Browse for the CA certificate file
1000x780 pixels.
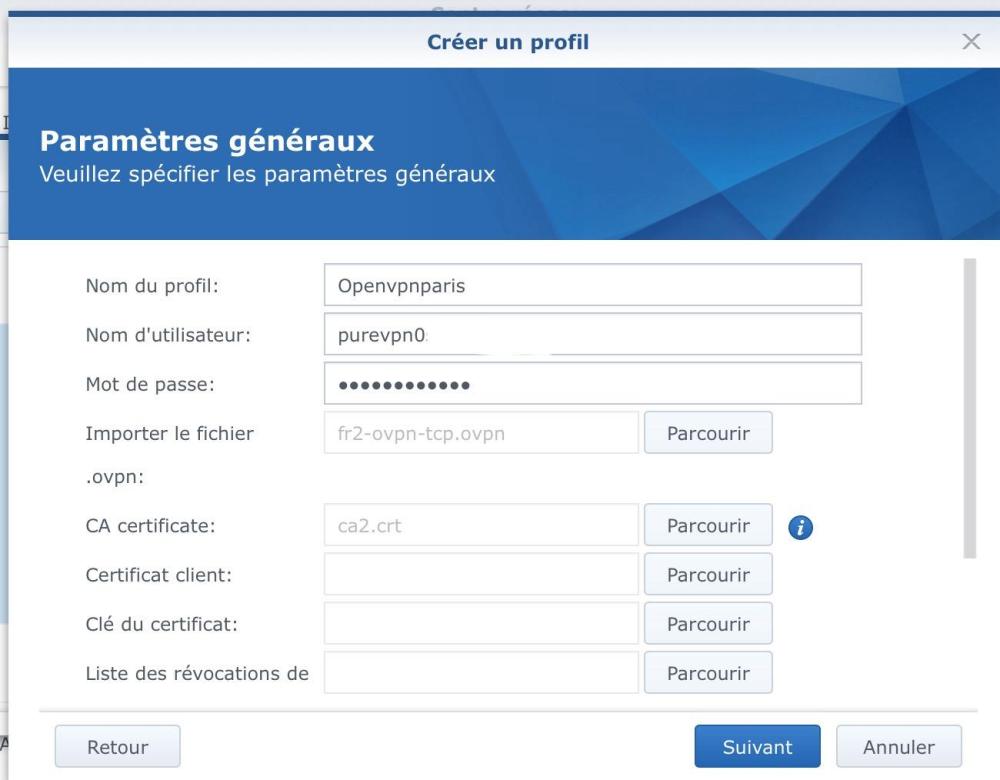pyautogui.click(x=708, y=525)
